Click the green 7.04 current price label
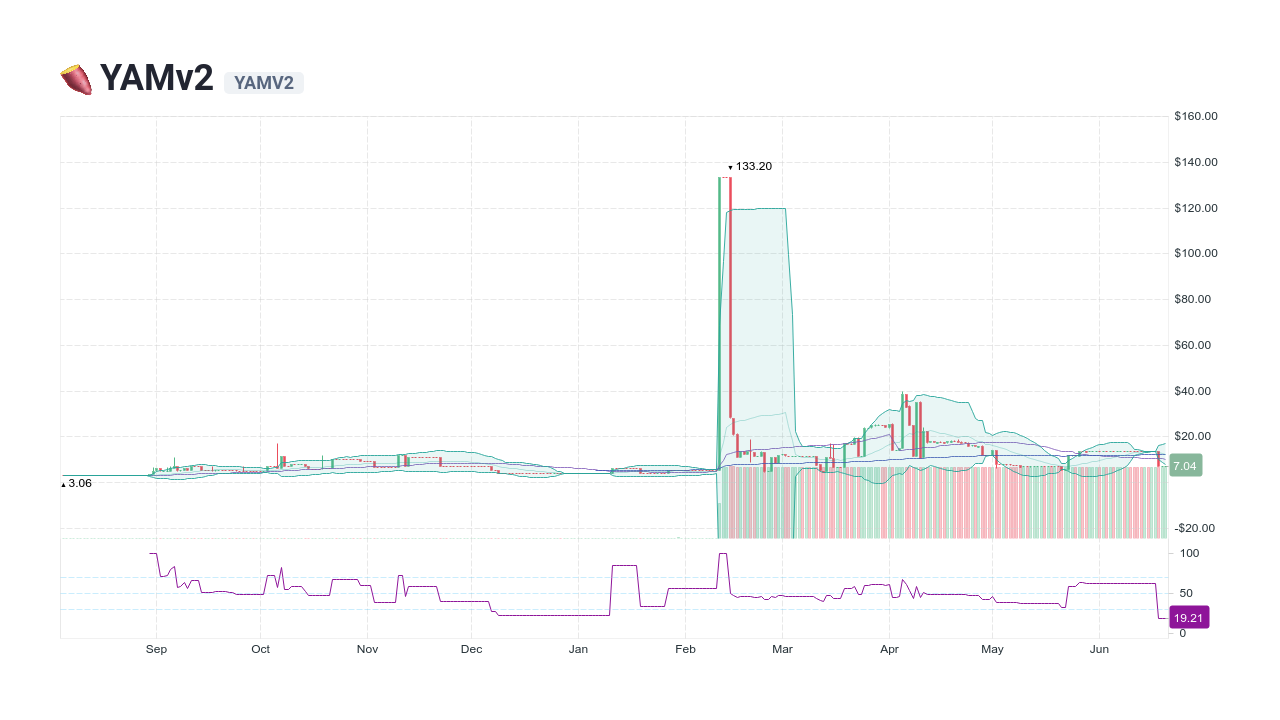This screenshot has width=1280, height=720. (x=1184, y=465)
